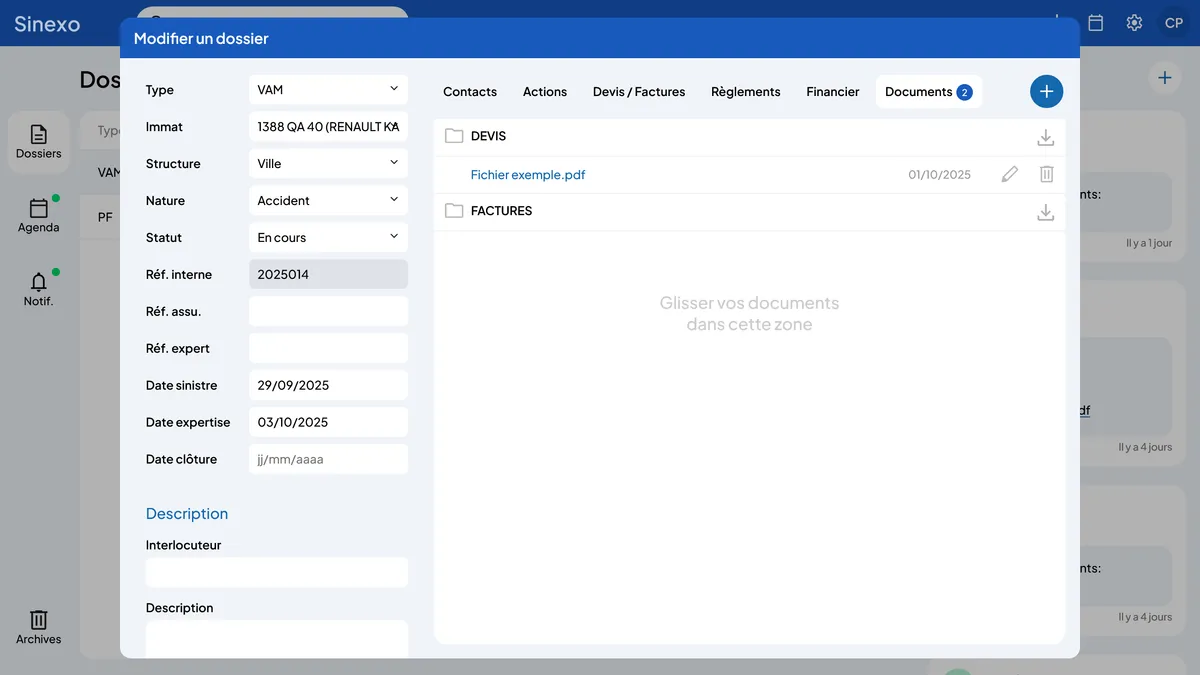Click the FACTURES folder icon
Viewport: 1200px width, 675px height.
tap(454, 211)
